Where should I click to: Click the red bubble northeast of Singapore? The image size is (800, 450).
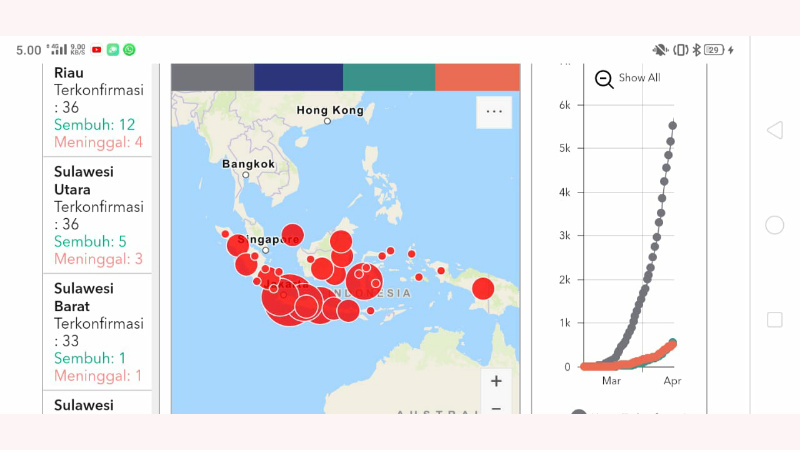292,235
